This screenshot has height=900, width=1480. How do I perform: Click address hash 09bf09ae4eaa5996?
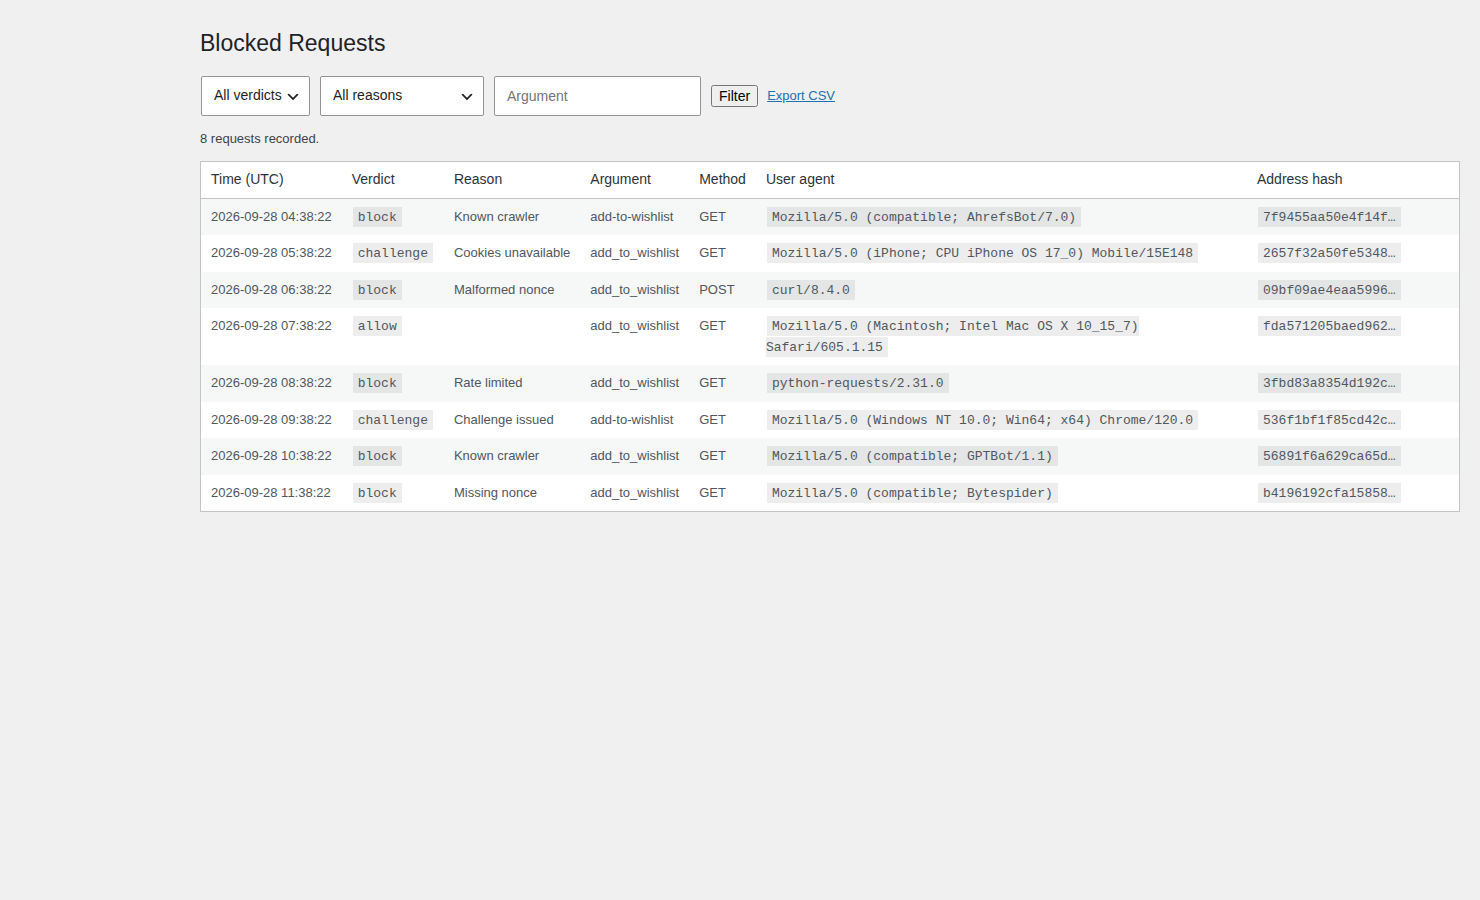[1329, 290]
